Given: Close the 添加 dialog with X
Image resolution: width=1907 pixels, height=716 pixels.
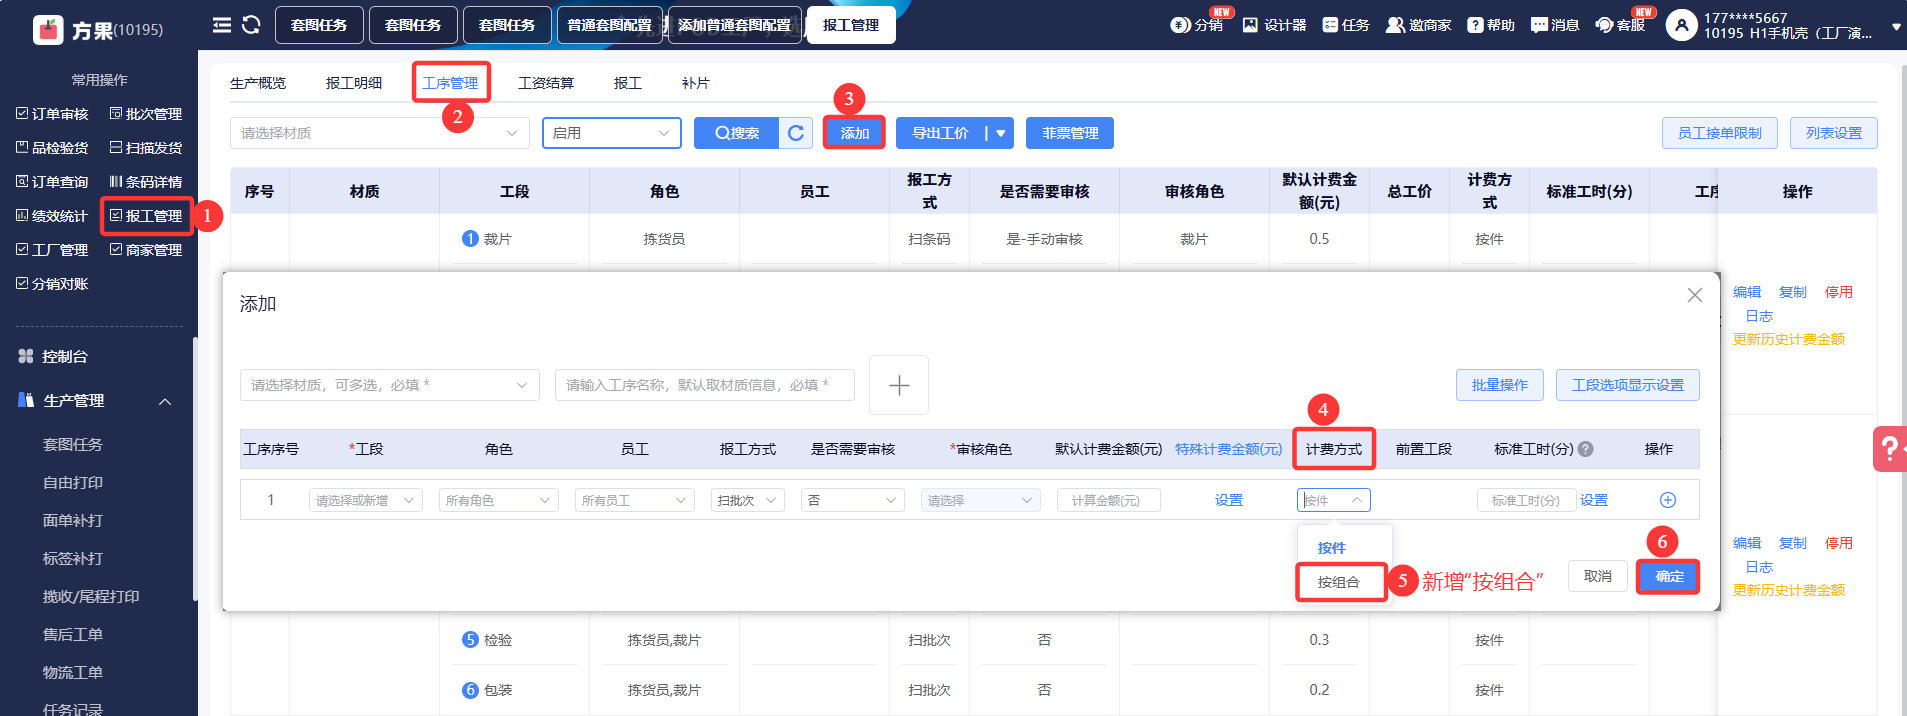Looking at the screenshot, I should click(1694, 295).
